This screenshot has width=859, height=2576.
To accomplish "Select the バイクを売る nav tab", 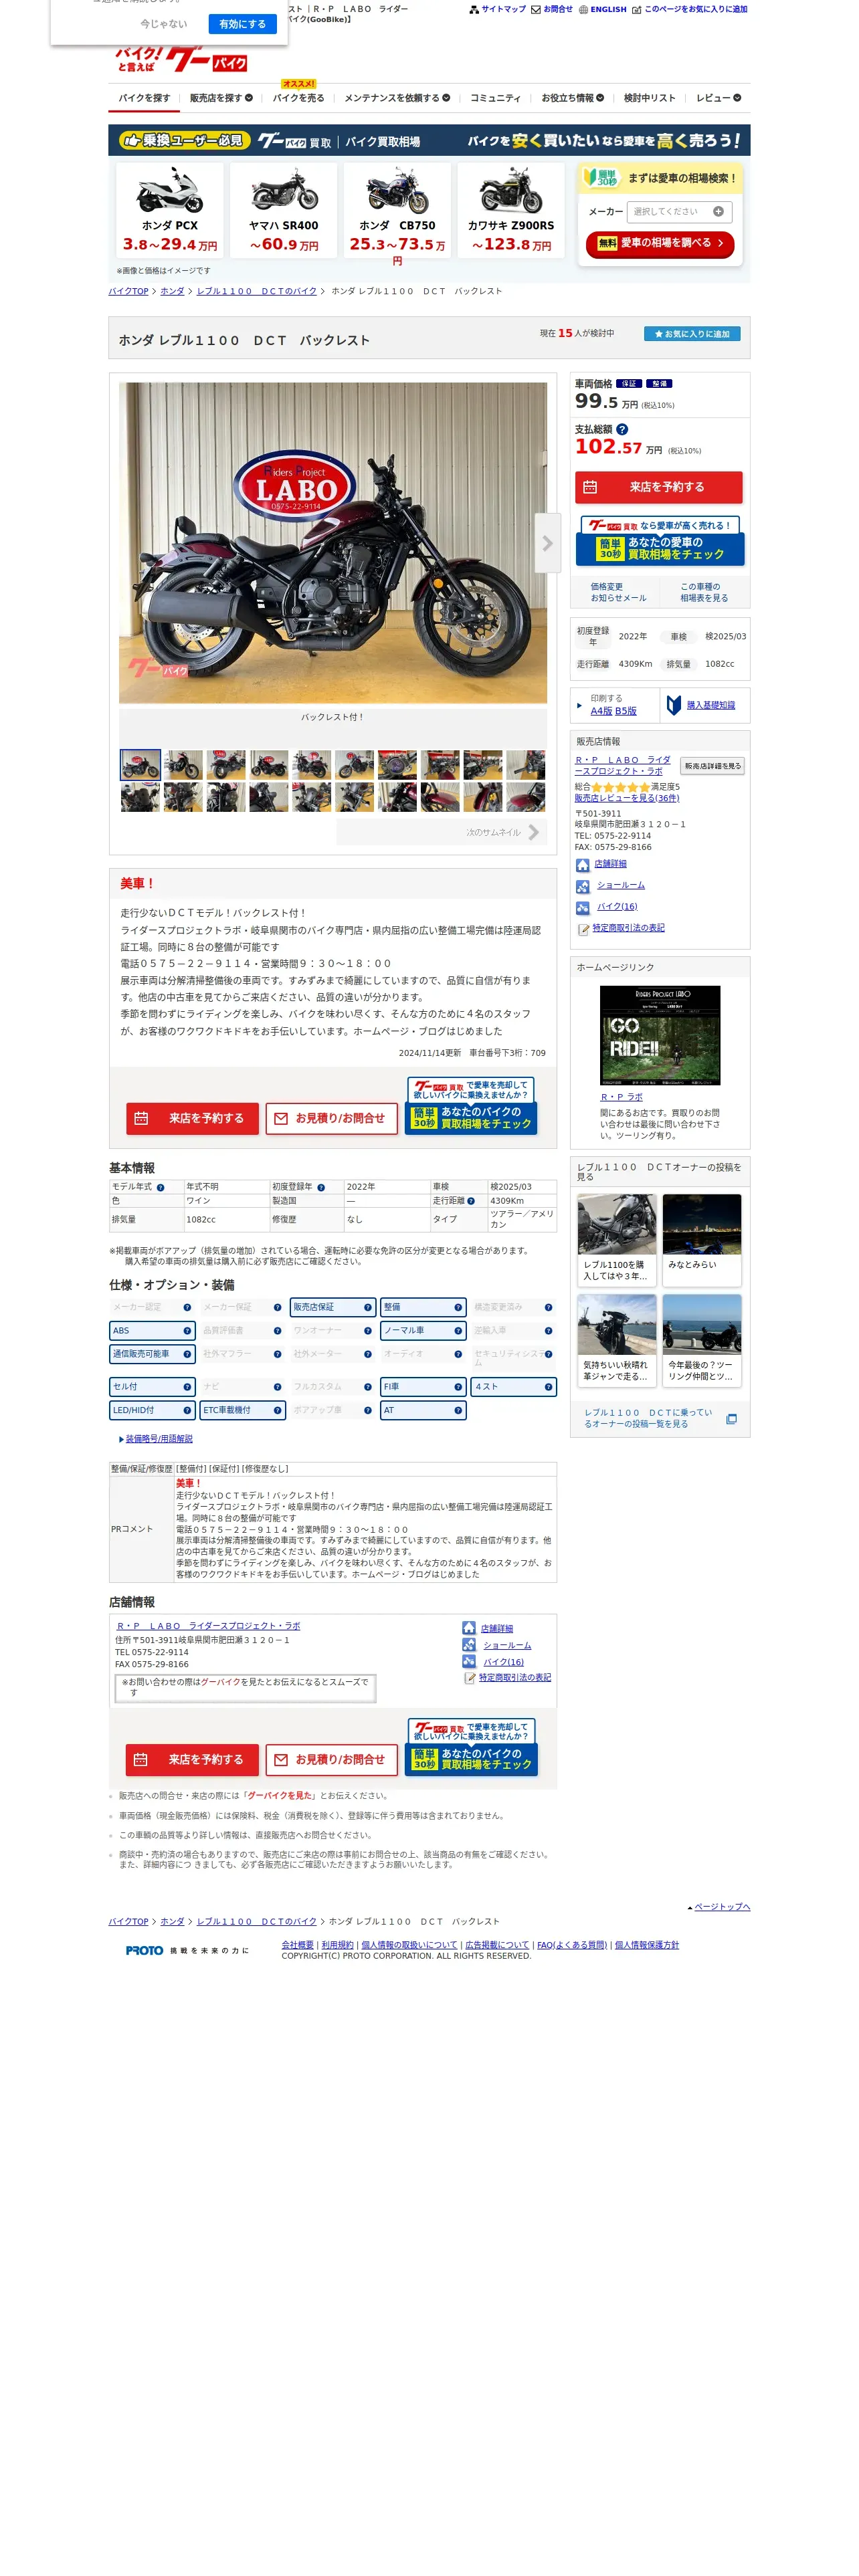I will [x=298, y=98].
